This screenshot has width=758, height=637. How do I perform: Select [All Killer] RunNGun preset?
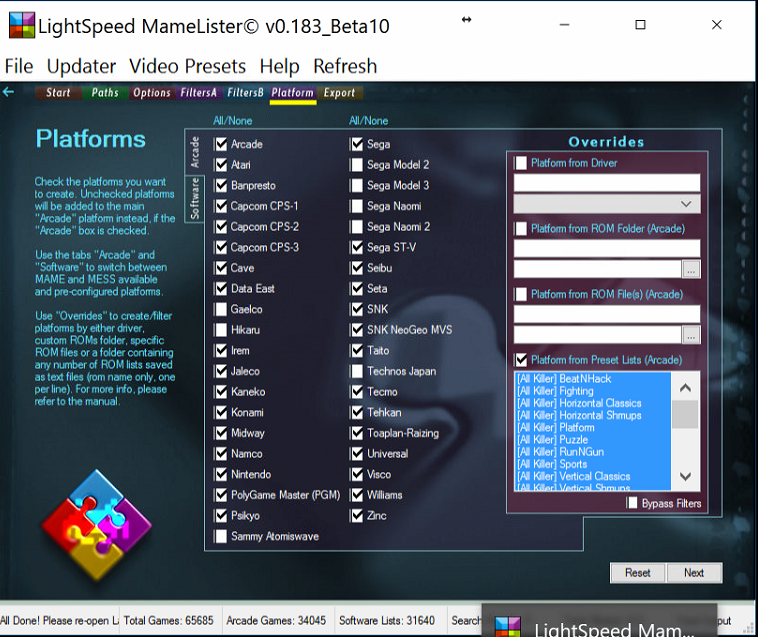click(593, 452)
